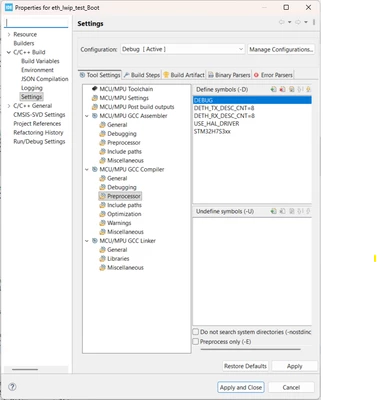Open CMSIS-SVD Settings page
The height and width of the screenshot is (400, 377).
pyautogui.click(x=39, y=115)
